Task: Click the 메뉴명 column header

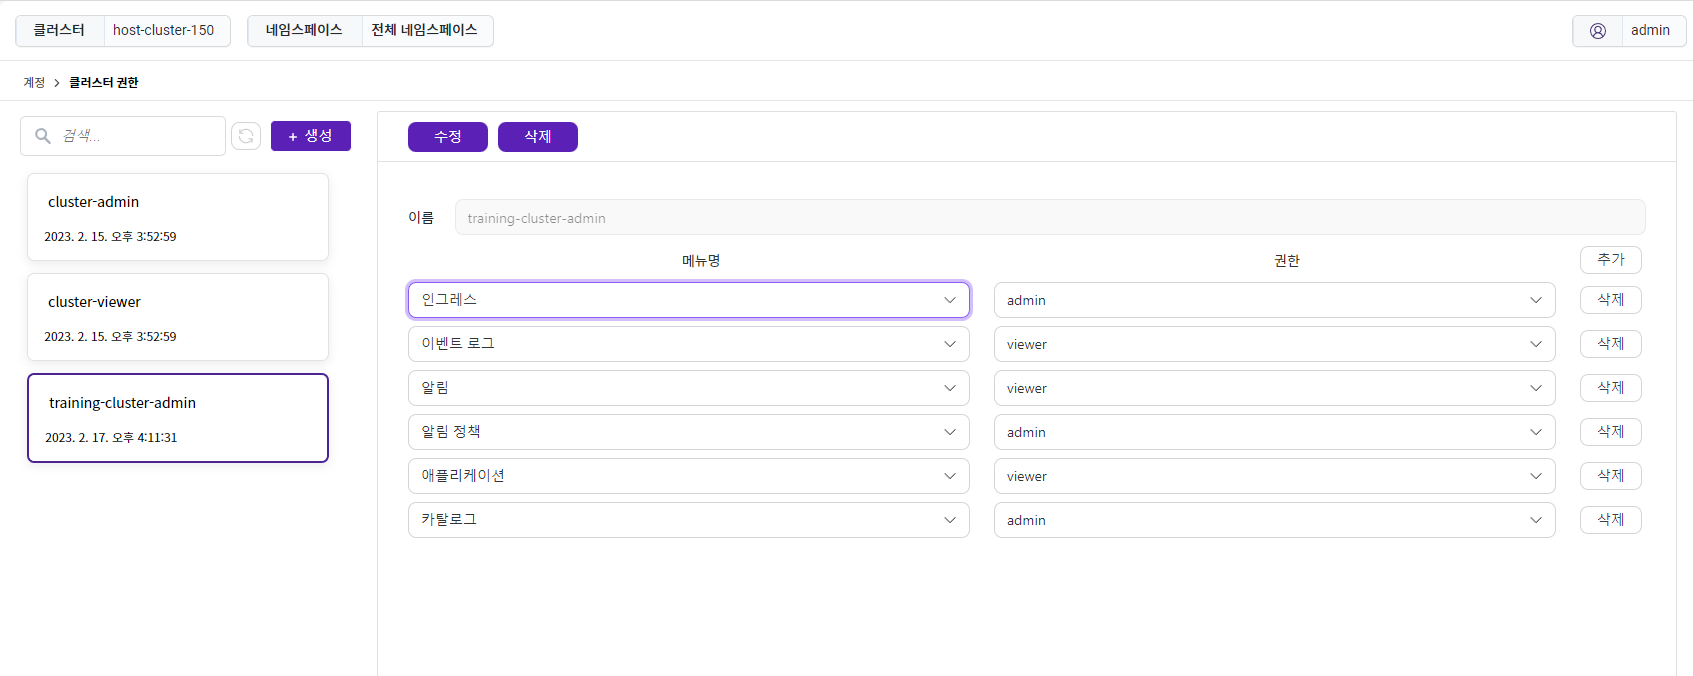Action: (x=701, y=261)
